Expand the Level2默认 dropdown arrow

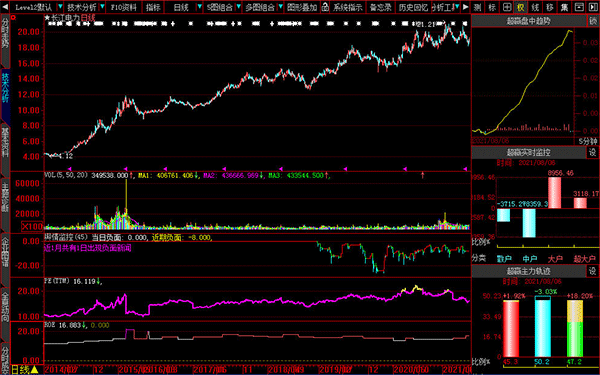tap(60, 7)
